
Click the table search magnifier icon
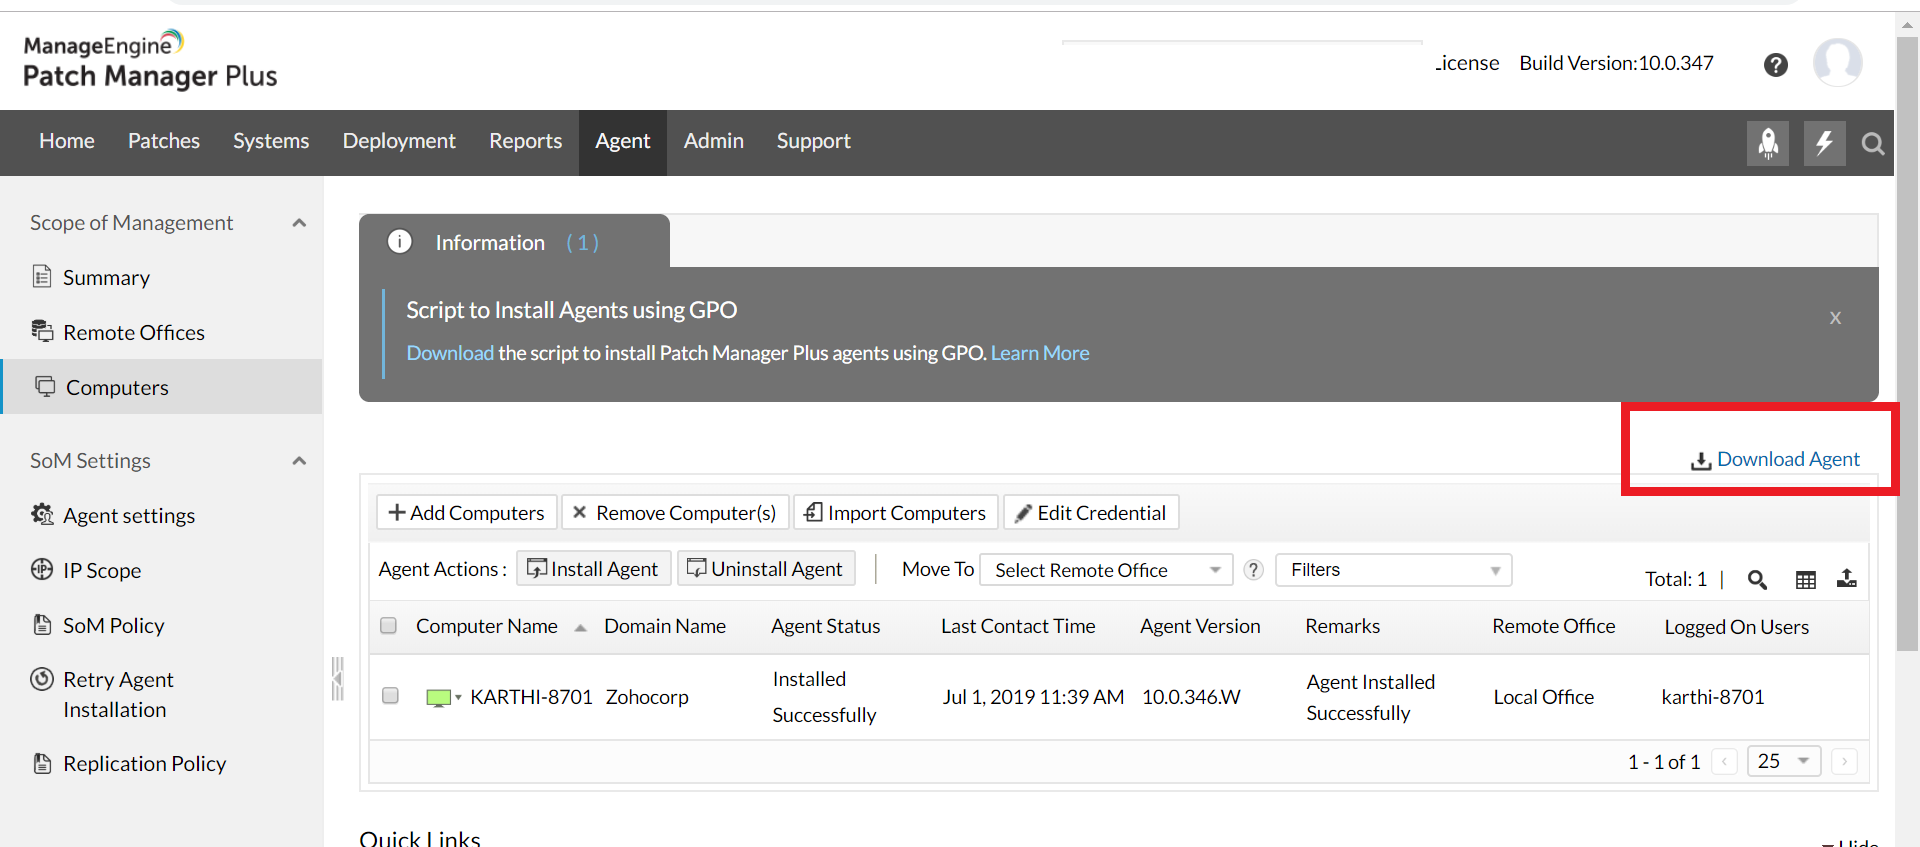1756,579
